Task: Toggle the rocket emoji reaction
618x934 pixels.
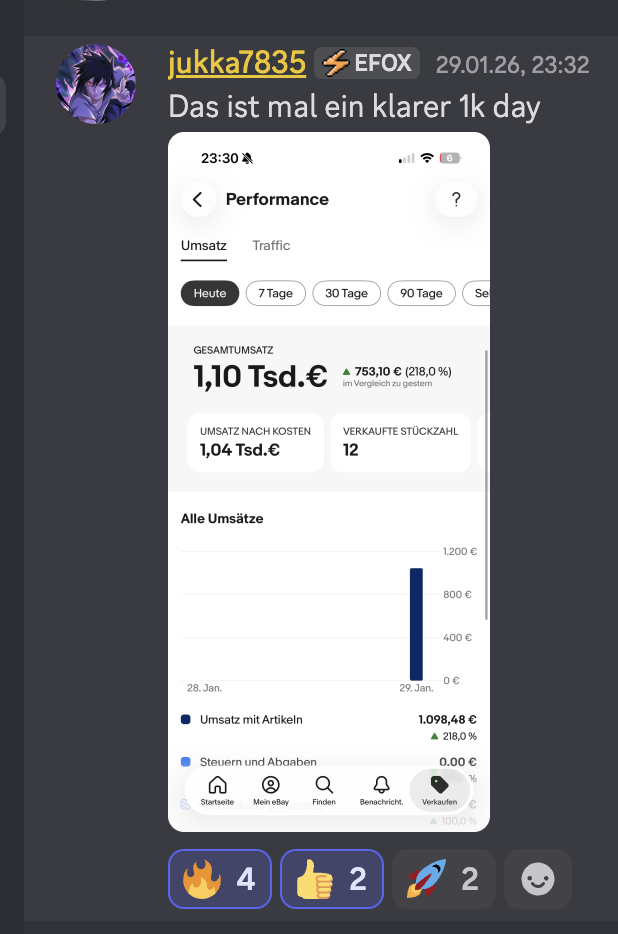Action: 443,879
